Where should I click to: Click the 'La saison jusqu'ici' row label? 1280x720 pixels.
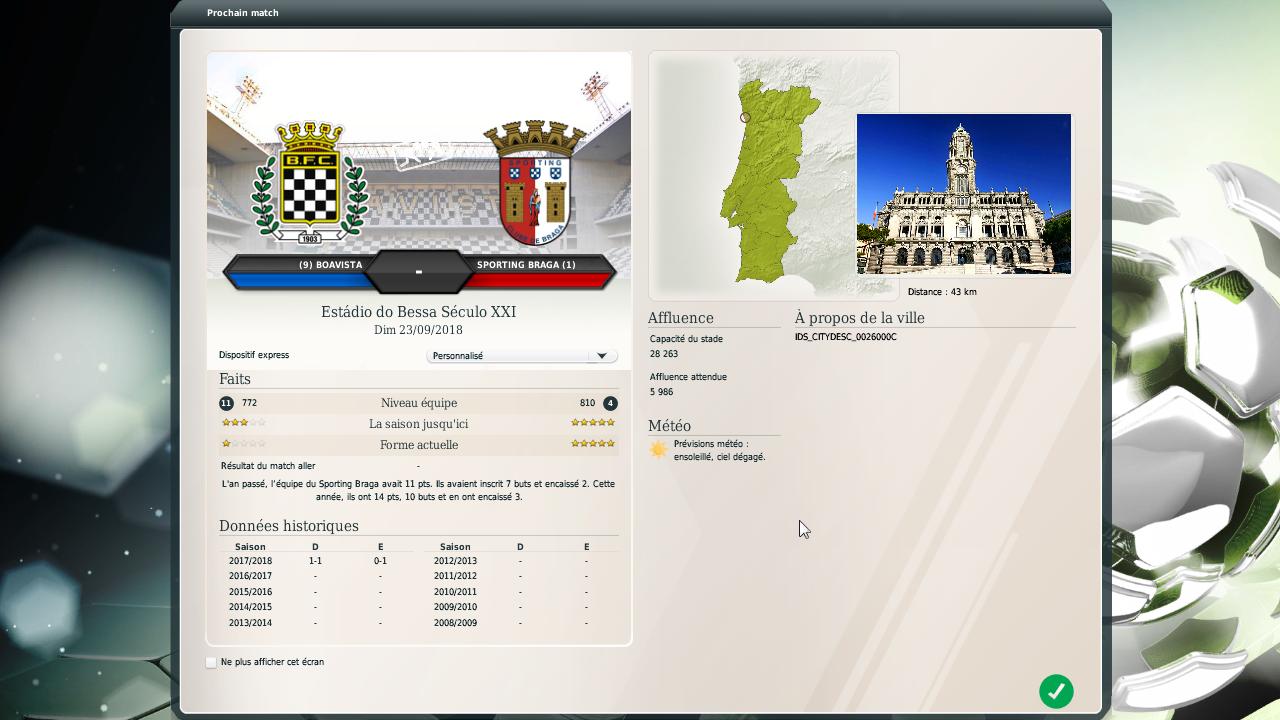click(x=419, y=424)
